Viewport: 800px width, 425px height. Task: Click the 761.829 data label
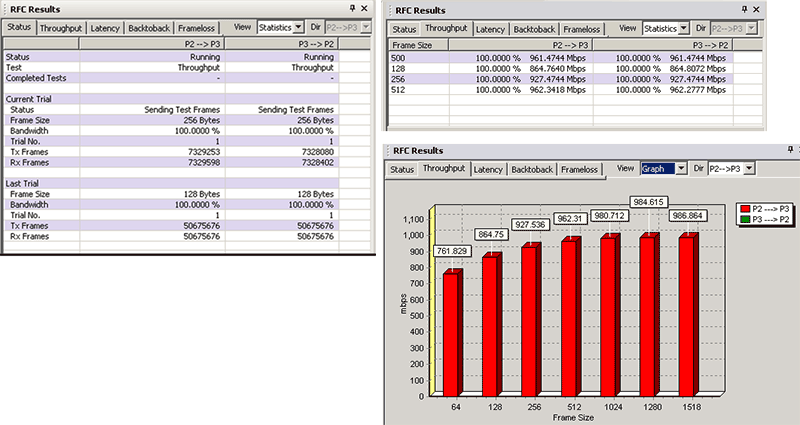point(453,251)
